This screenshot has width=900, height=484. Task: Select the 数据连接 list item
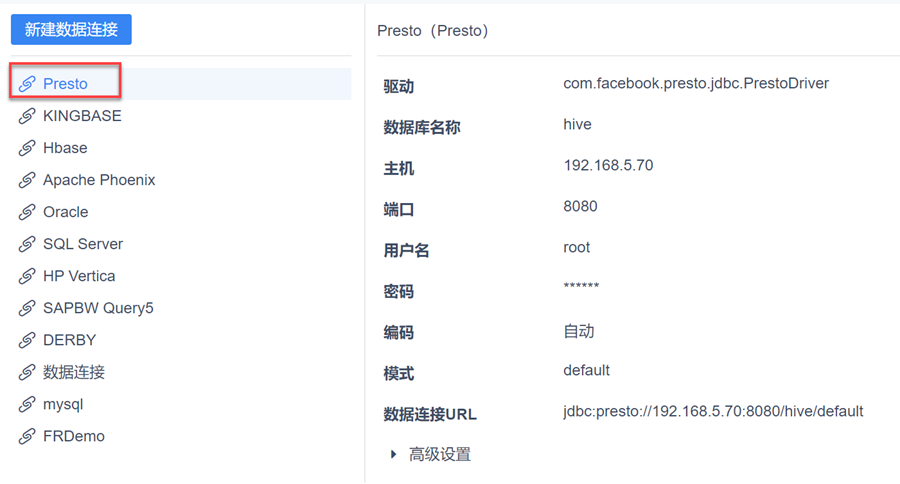click(74, 372)
